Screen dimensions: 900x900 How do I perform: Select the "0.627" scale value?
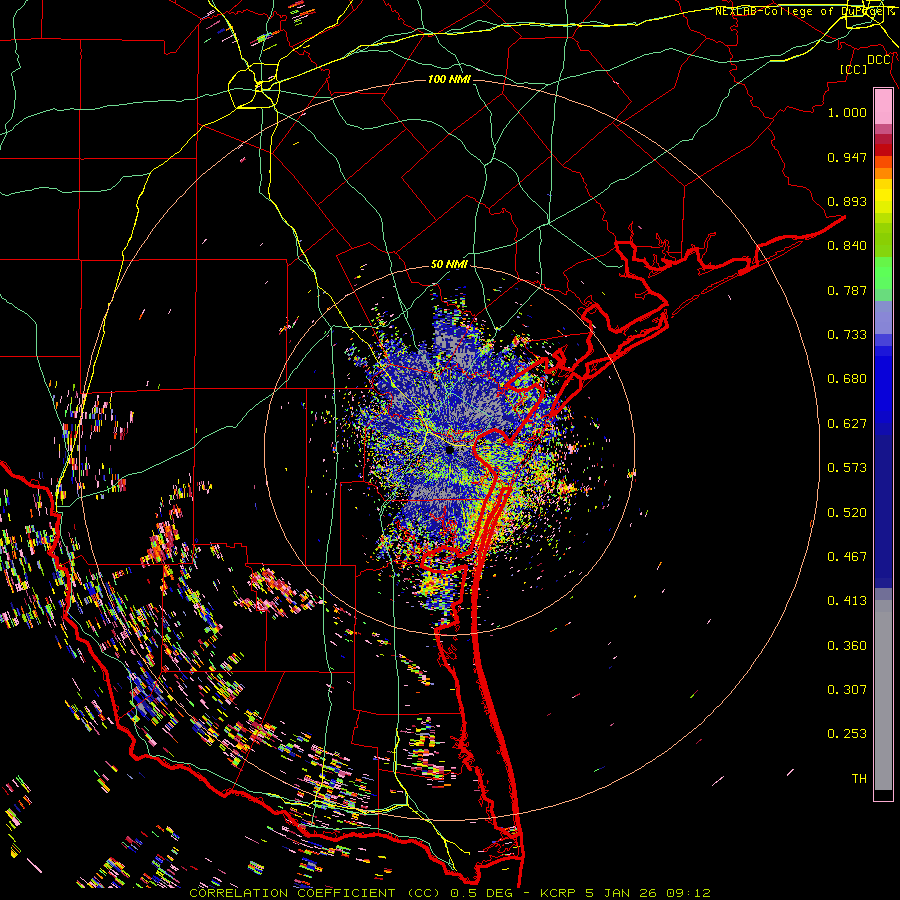coord(847,424)
